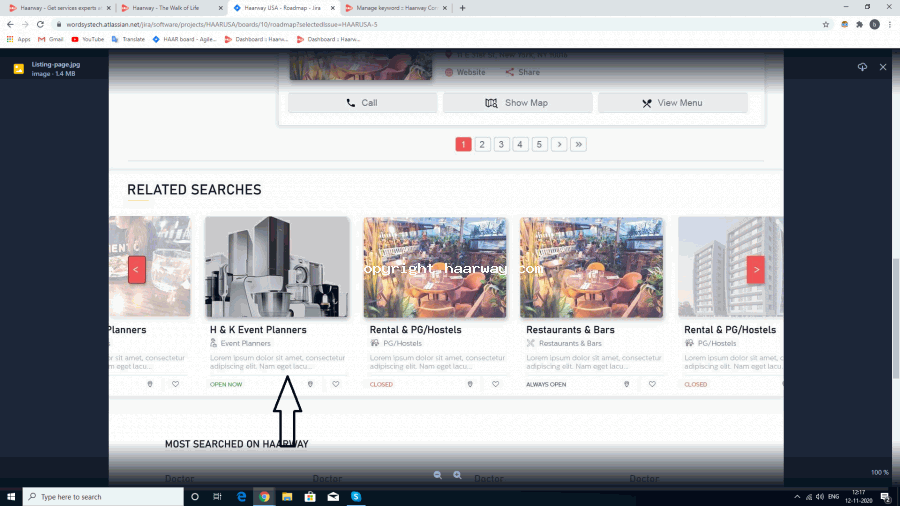Click location pin on Restaurants & Bars card
900x506 pixels.
tap(627, 384)
